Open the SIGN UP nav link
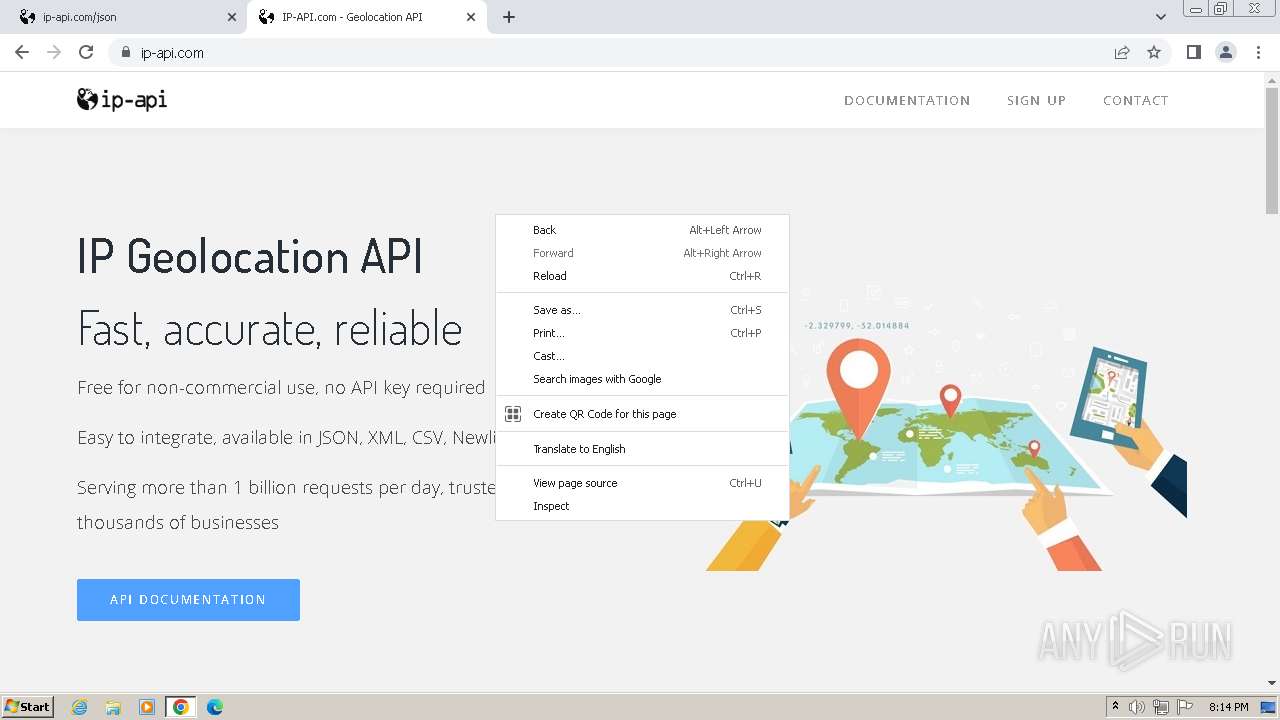This screenshot has height=720, width=1280. [1036, 100]
